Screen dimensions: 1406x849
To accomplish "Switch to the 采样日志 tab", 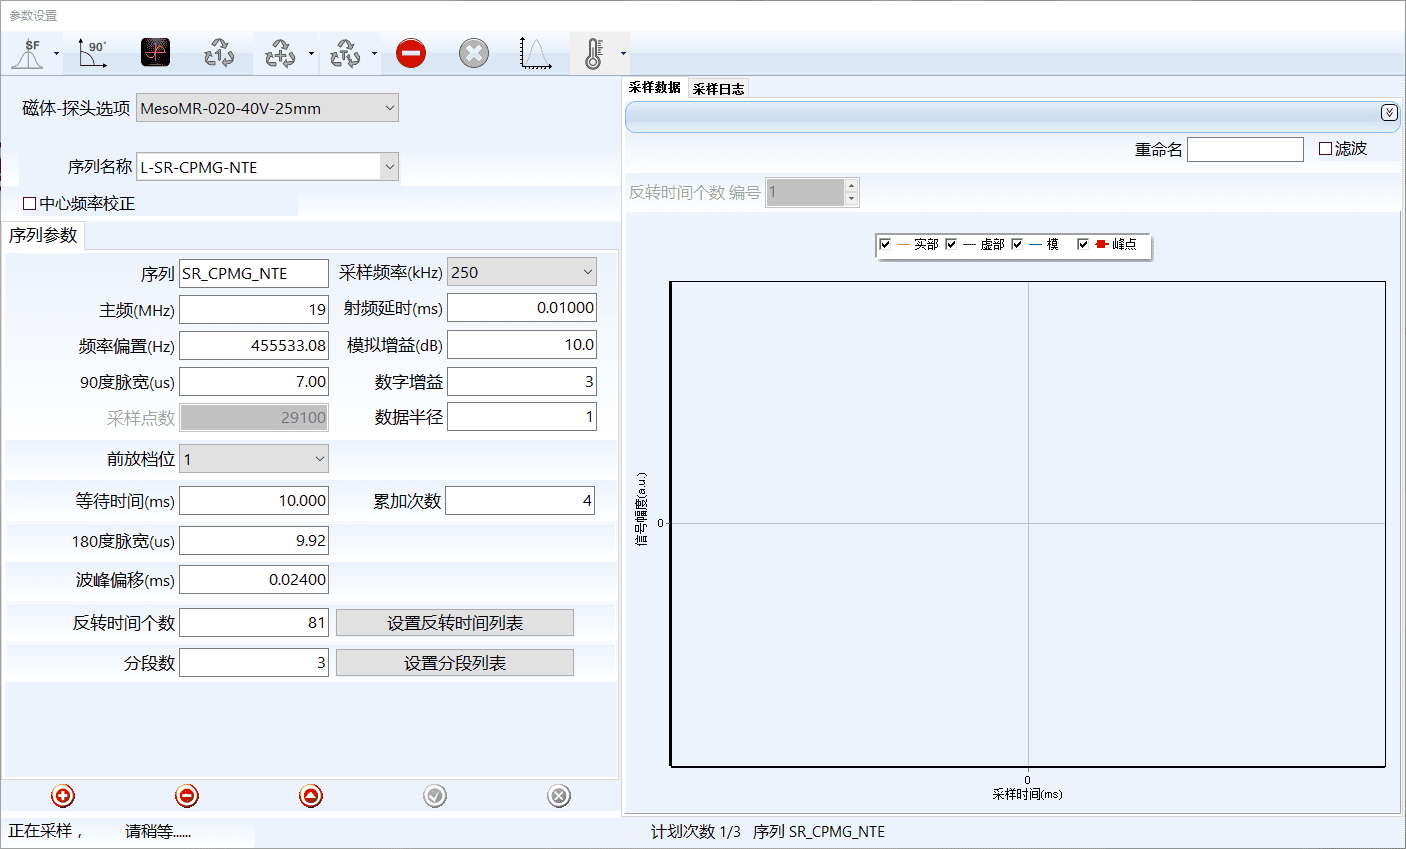I will (718, 89).
